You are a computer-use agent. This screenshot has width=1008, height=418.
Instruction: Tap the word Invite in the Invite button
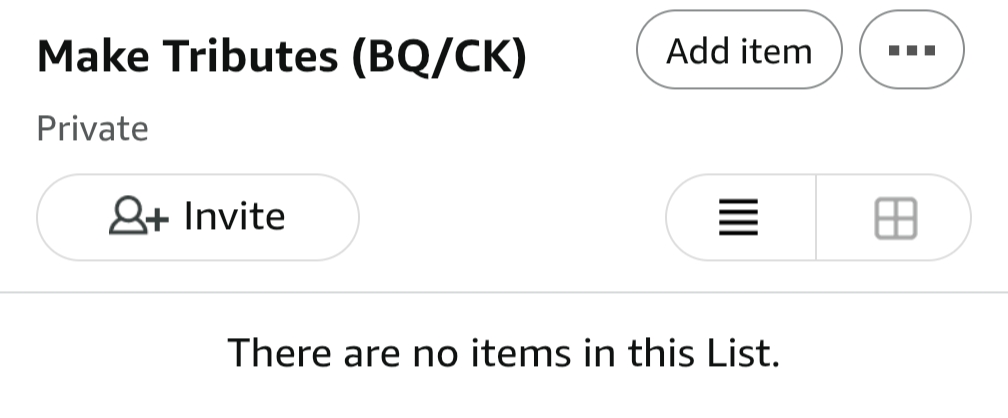tap(234, 217)
